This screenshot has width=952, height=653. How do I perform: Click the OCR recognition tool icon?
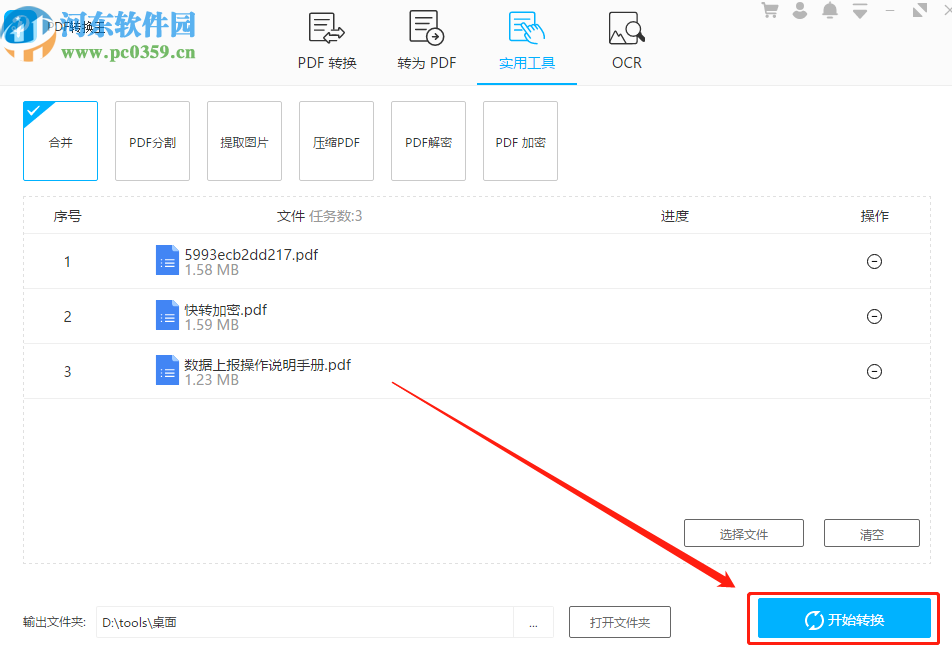[x=626, y=28]
